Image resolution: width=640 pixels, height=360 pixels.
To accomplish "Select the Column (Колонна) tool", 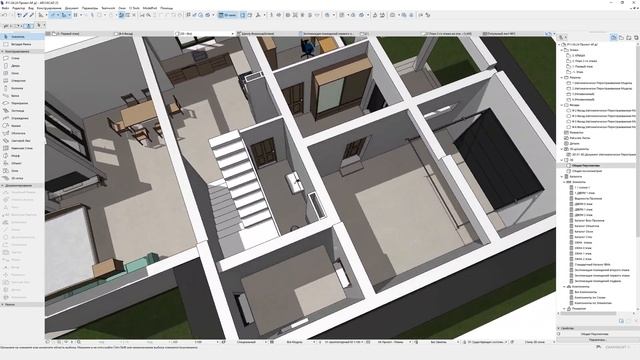I will tap(22, 88).
